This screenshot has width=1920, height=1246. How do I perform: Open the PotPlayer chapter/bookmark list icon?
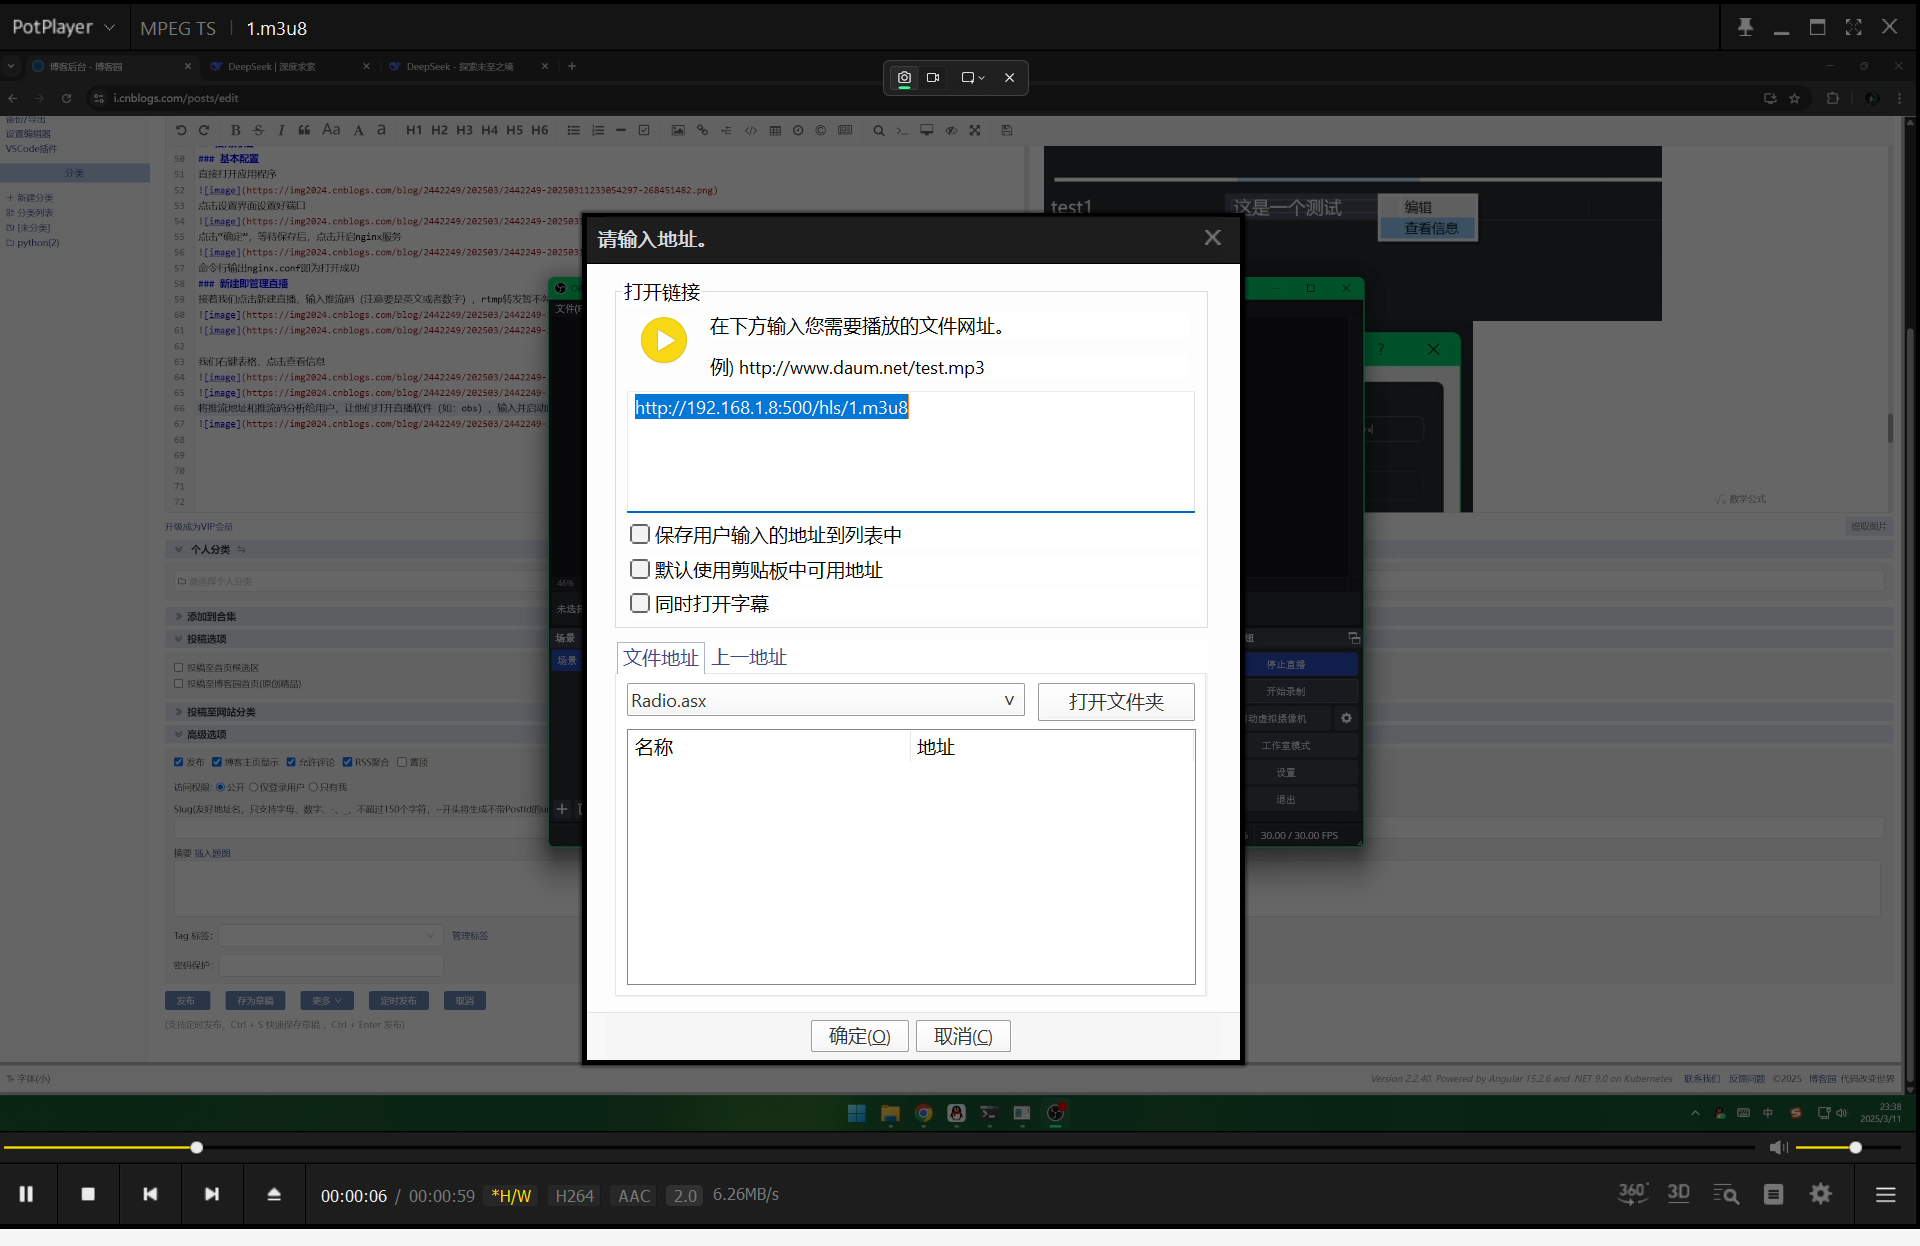pyautogui.click(x=1773, y=1194)
